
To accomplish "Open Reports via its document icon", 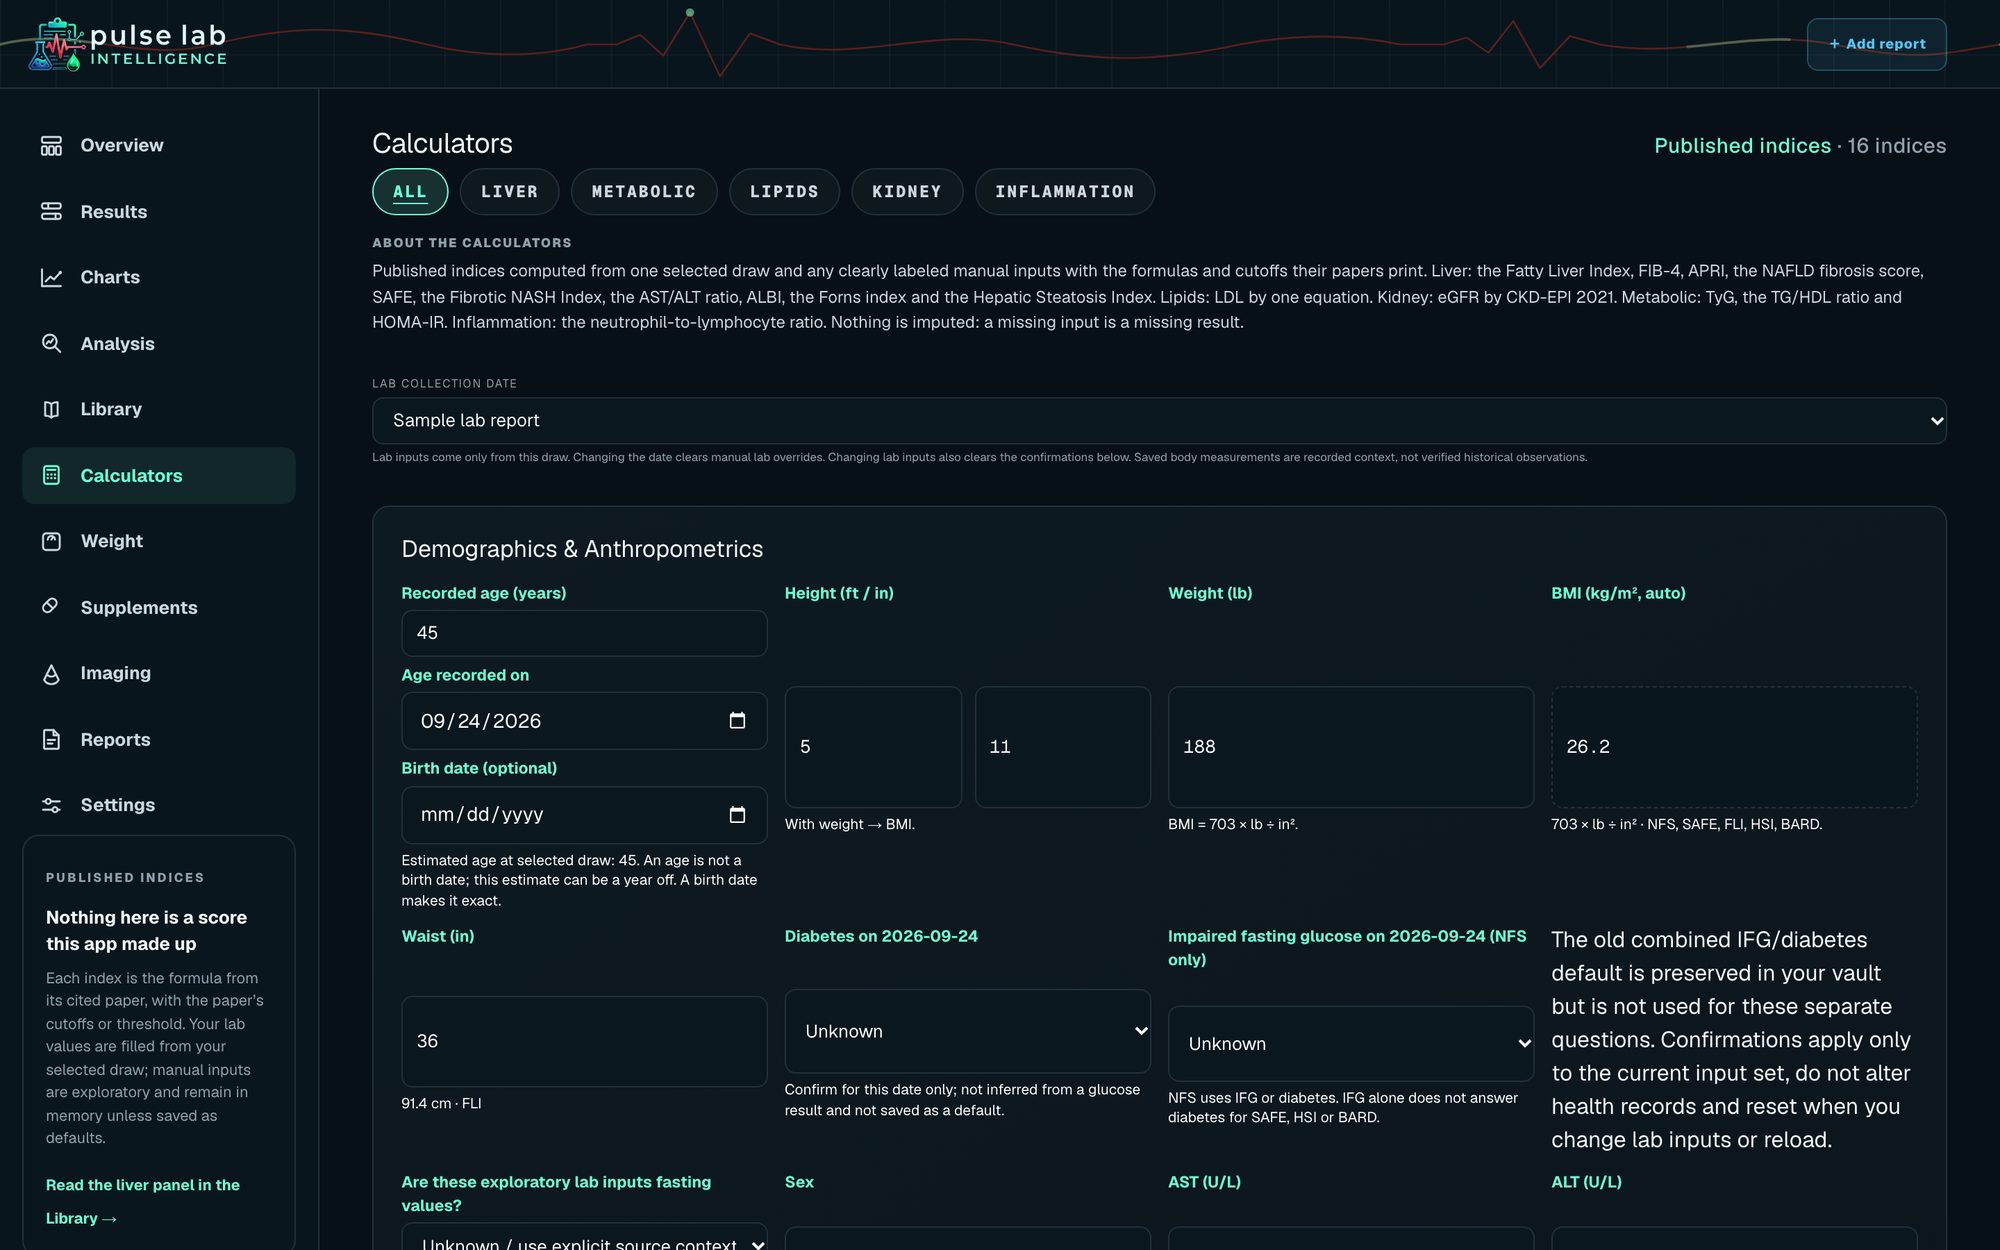I will coord(51,740).
